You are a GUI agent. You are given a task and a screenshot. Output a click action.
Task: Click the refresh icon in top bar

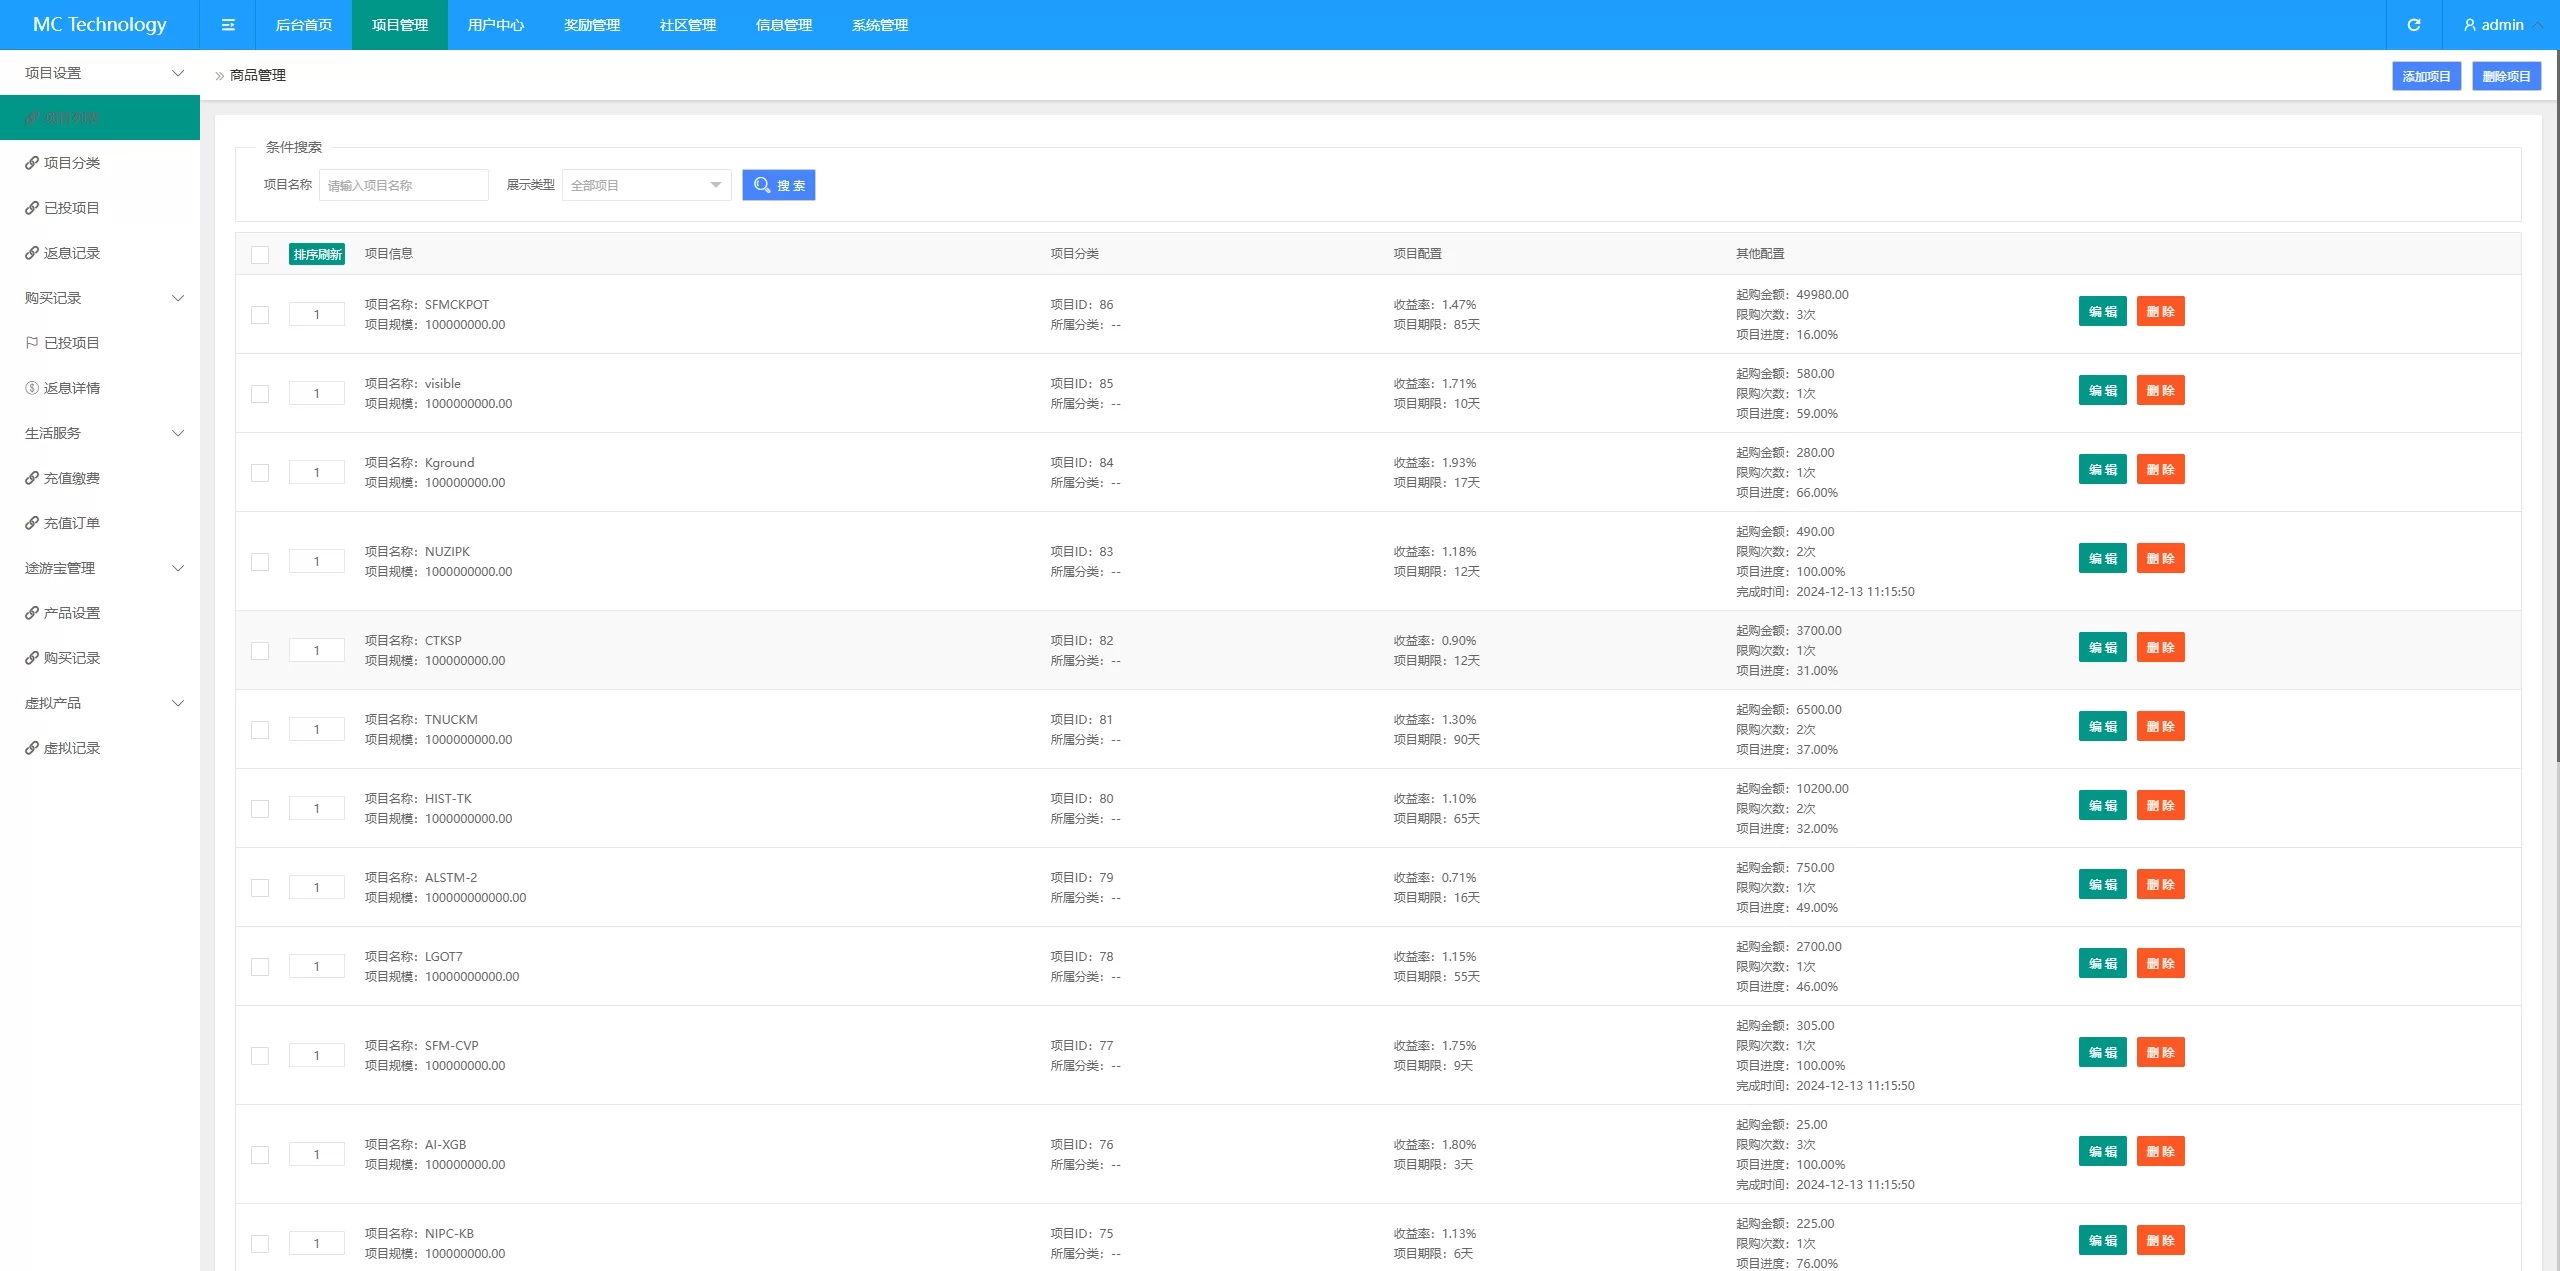pyautogui.click(x=2414, y=25)
